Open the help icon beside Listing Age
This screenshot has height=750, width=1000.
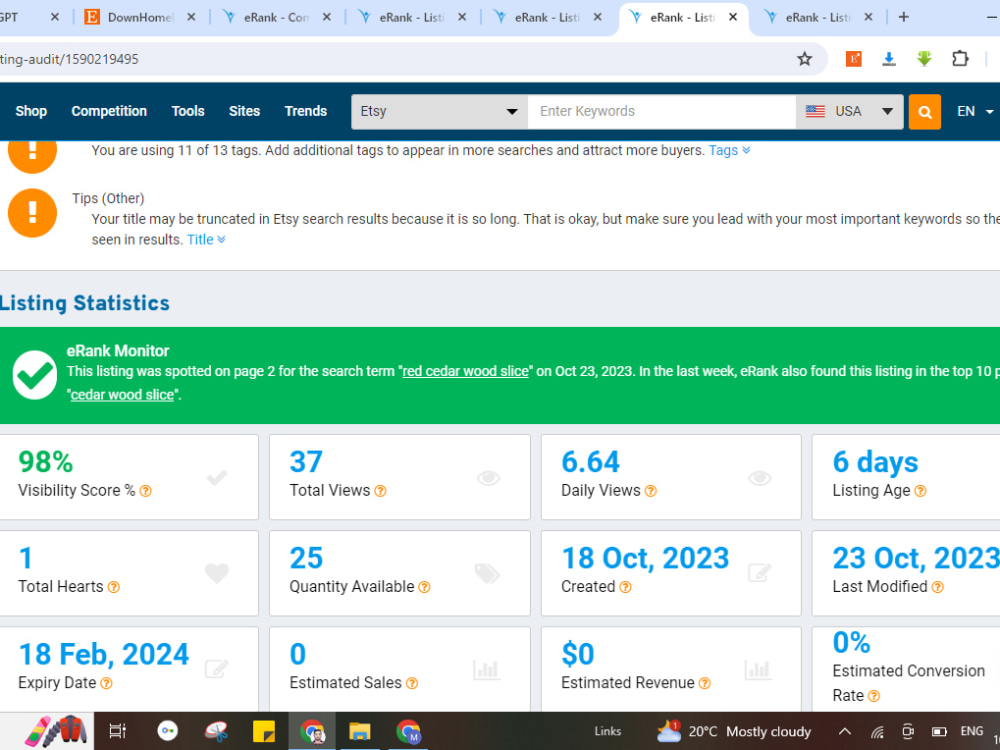pyautogui.click(x=920, y=491)
